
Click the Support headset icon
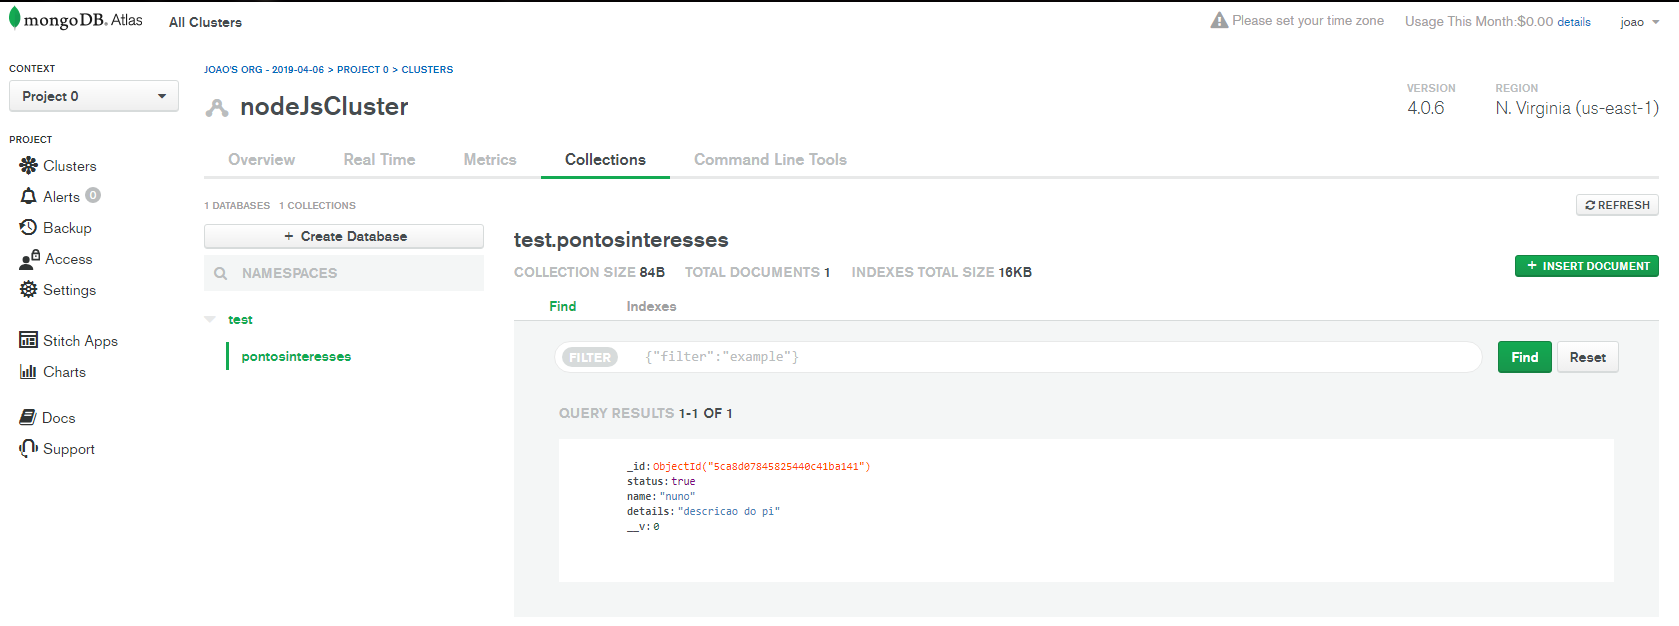click(28, 448)
